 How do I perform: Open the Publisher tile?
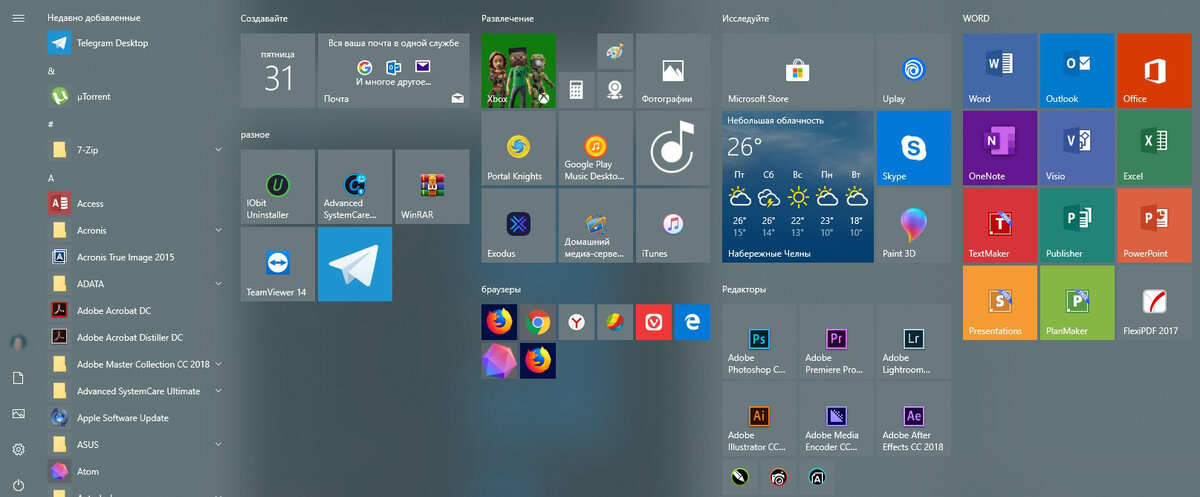click(x=1077, y=225)
